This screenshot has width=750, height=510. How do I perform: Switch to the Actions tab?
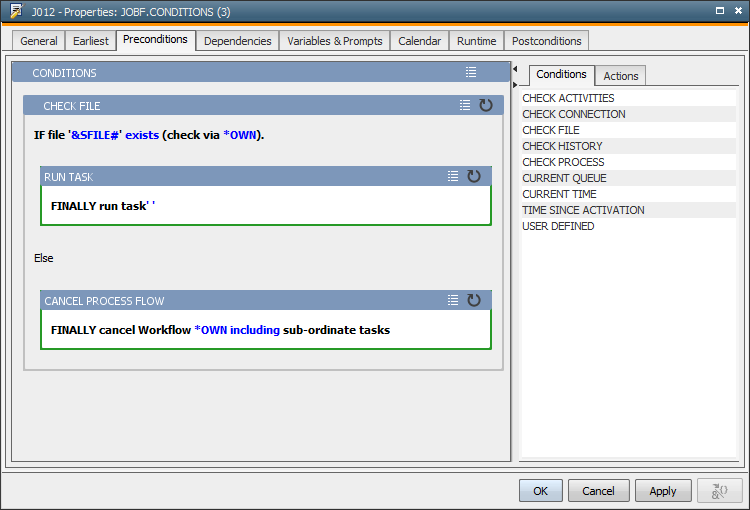(620, 76)
